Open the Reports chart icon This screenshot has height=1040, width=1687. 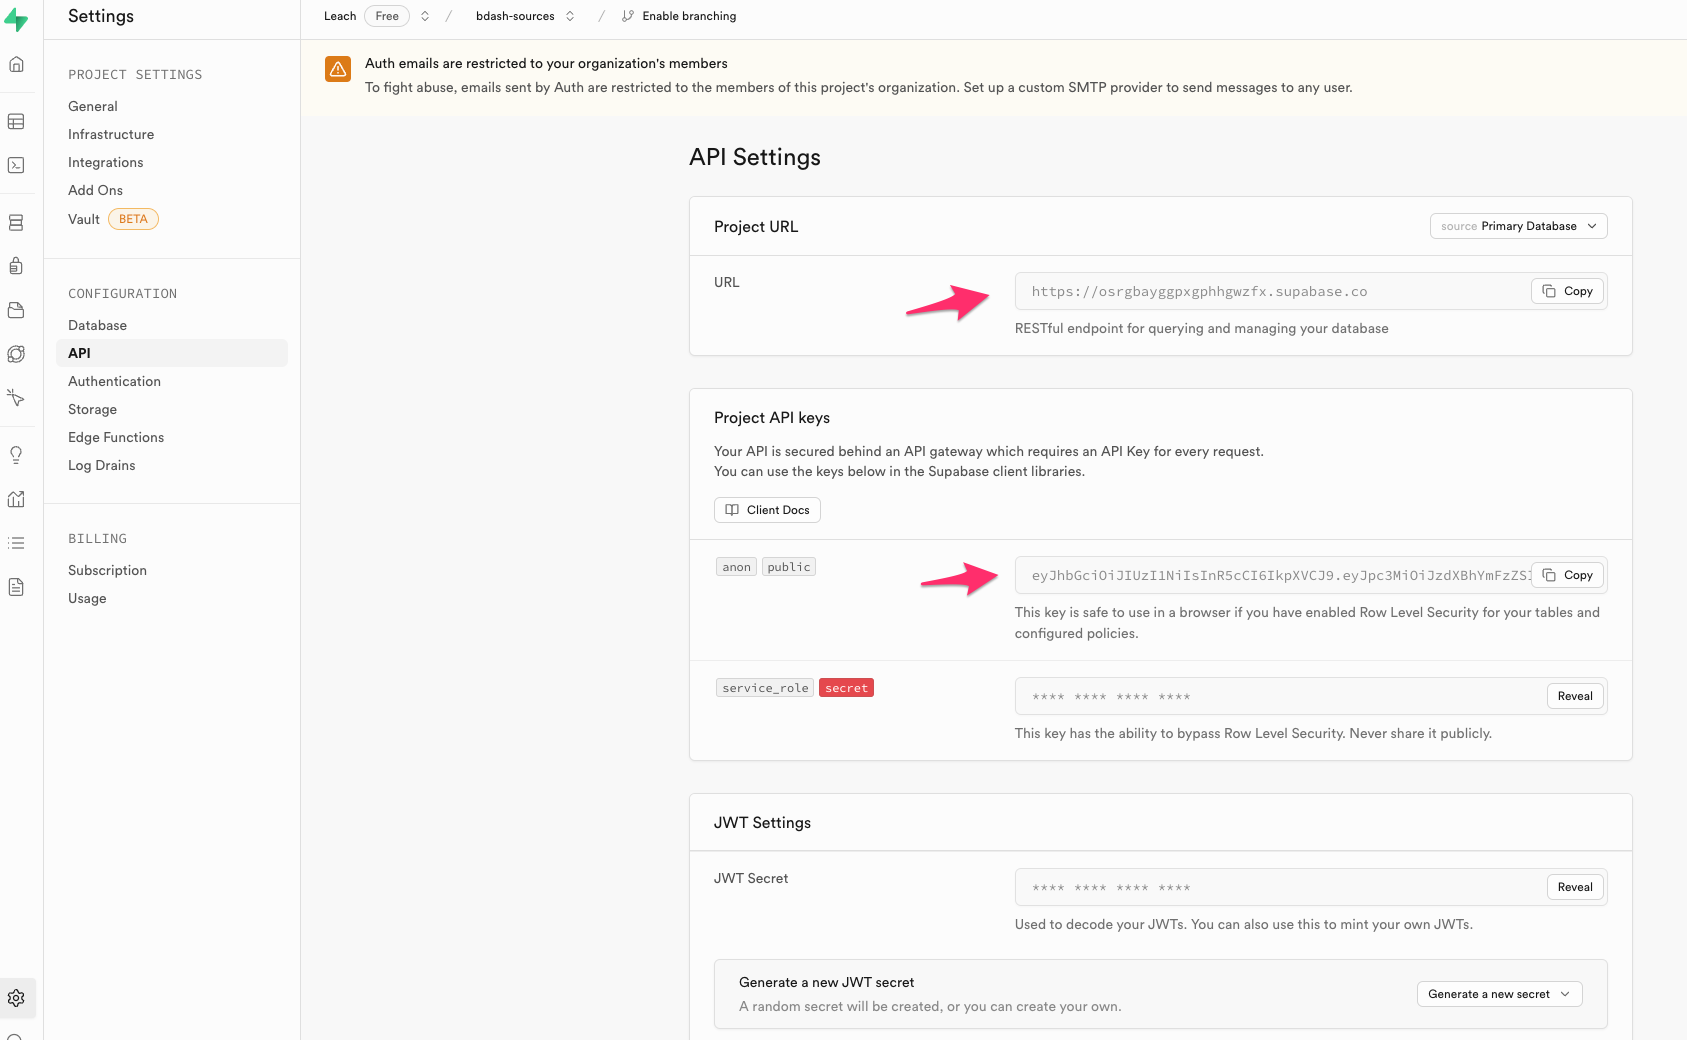(16, 499)
